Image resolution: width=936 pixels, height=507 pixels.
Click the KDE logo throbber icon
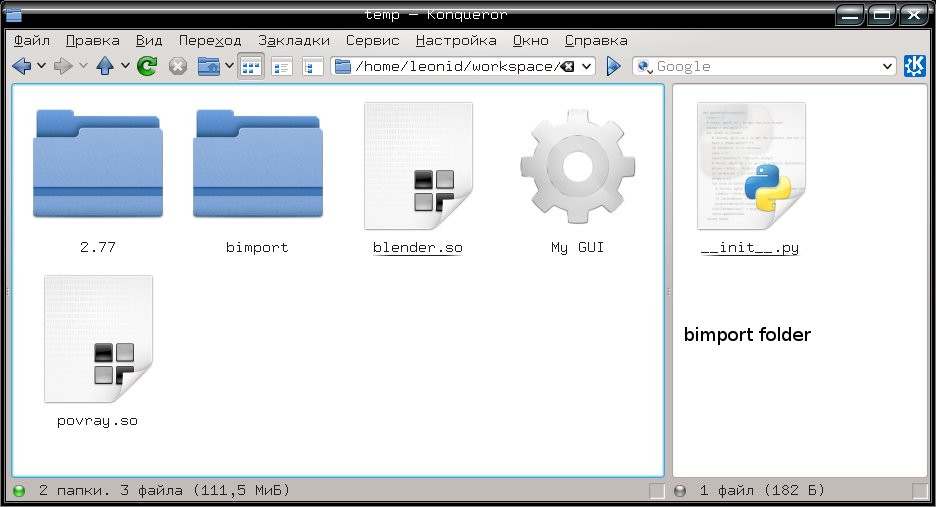coord(914,66)
